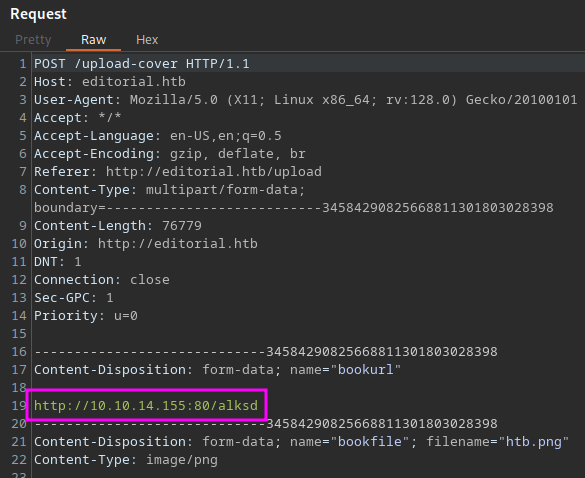Click the User-Agent header line
The width and height of the screenshot is (585, 478).
[306, 100]
